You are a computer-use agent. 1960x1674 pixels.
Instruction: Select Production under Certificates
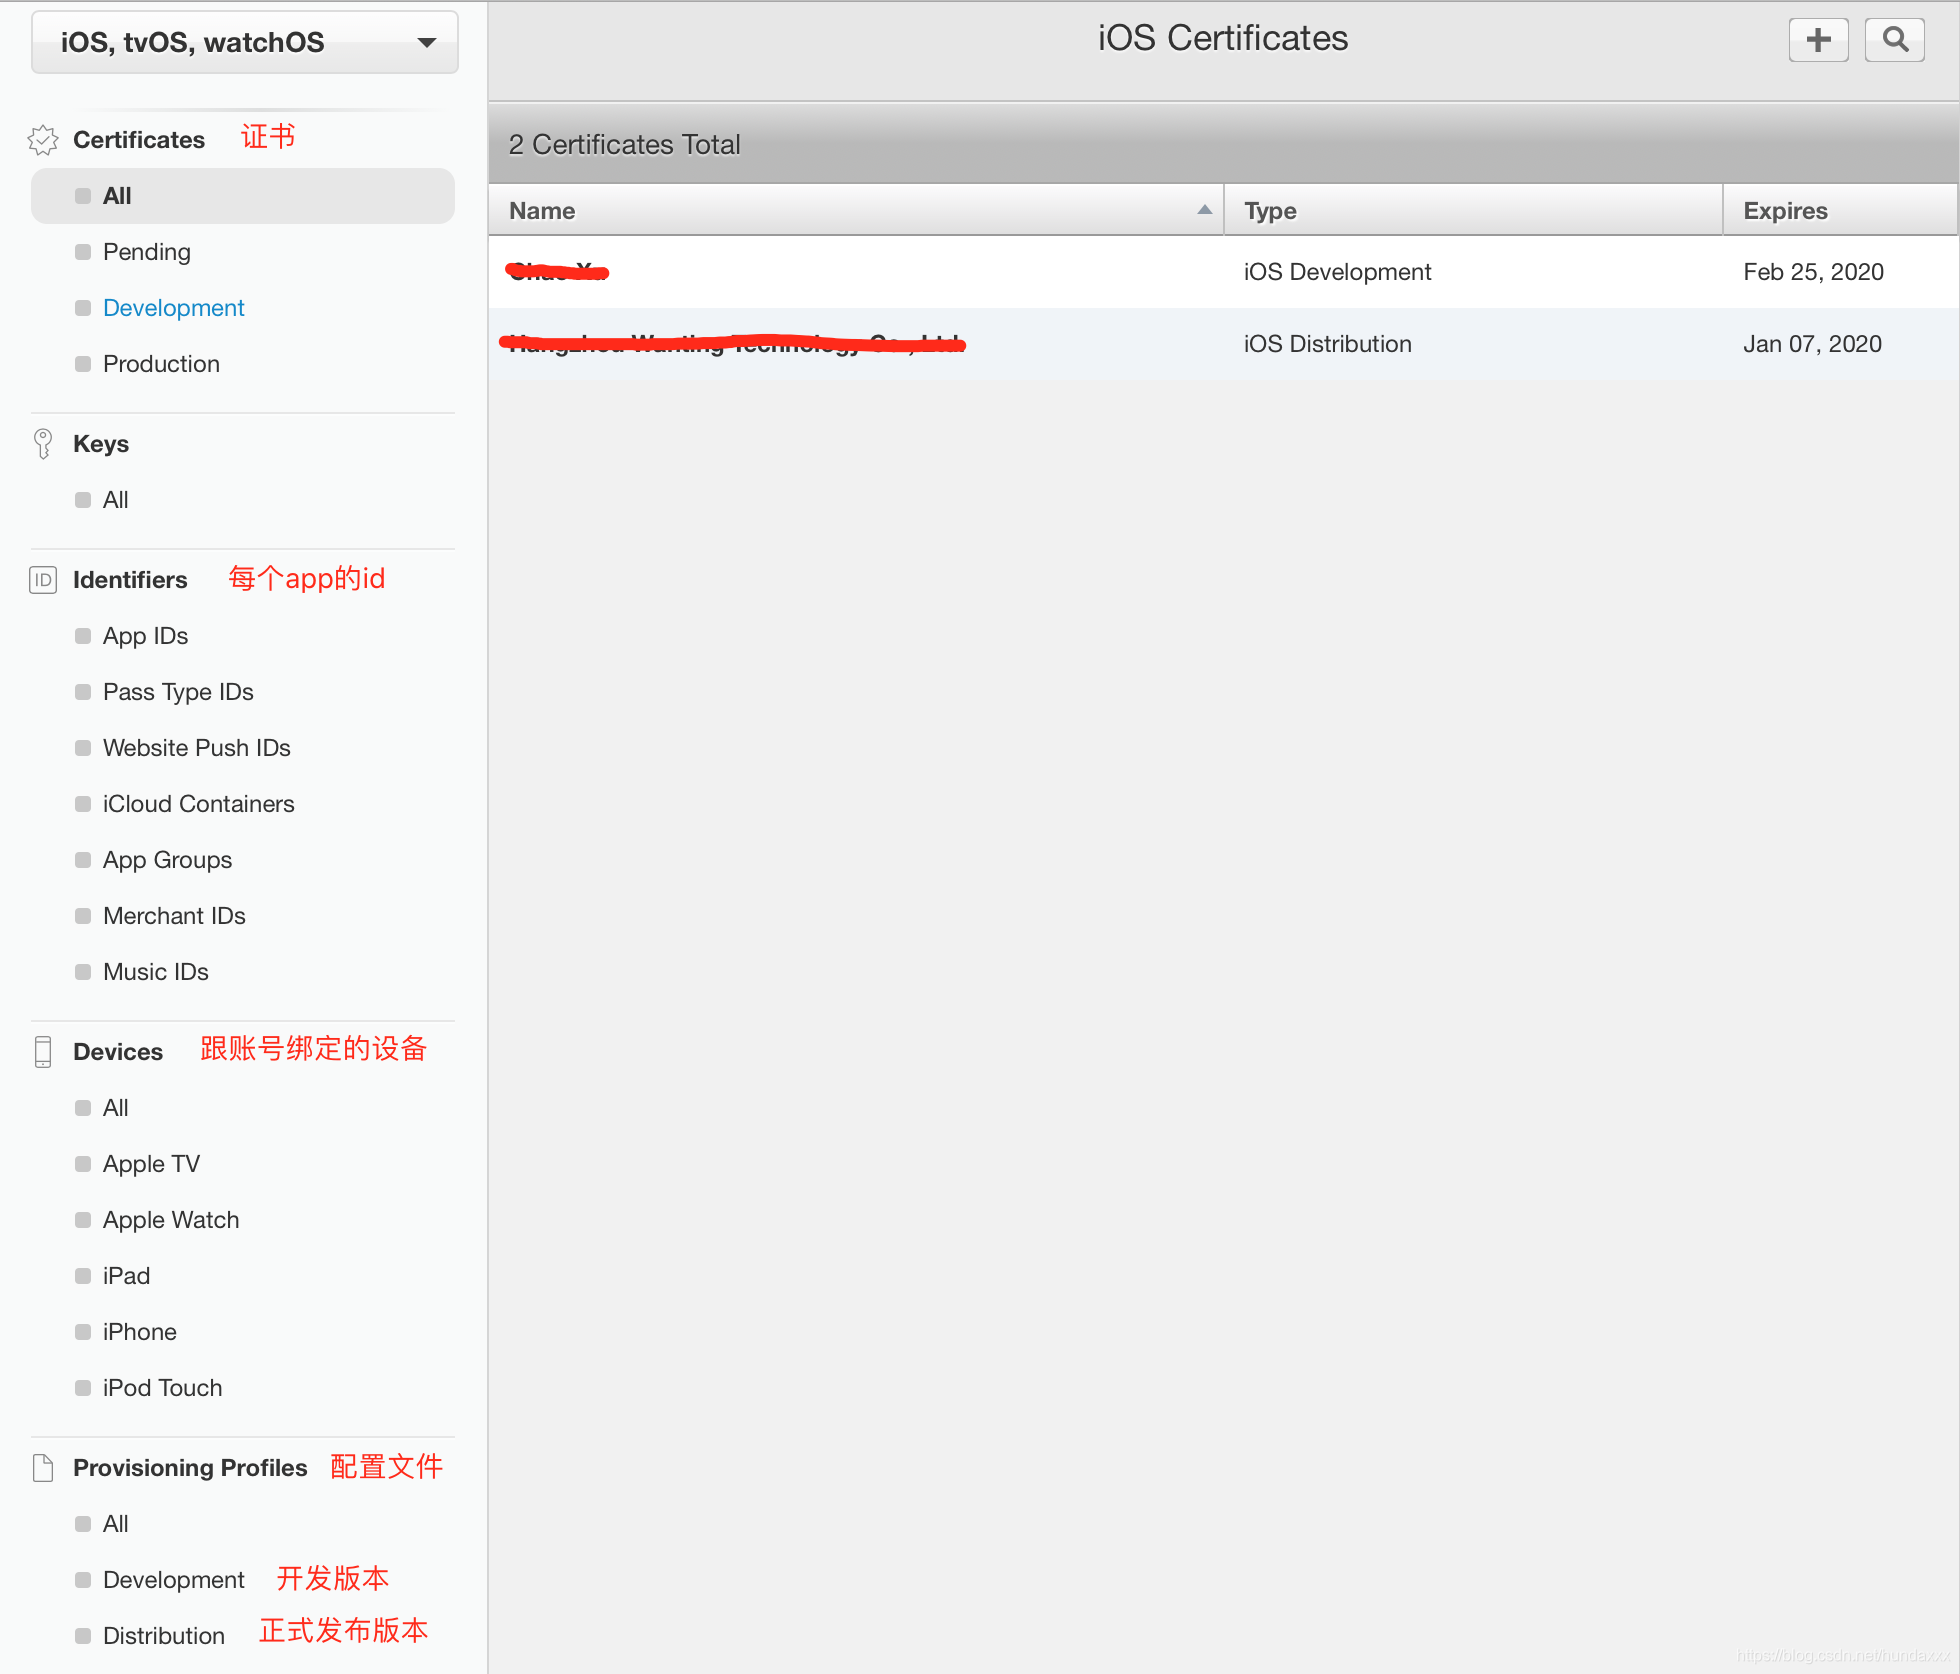point(161,364)
